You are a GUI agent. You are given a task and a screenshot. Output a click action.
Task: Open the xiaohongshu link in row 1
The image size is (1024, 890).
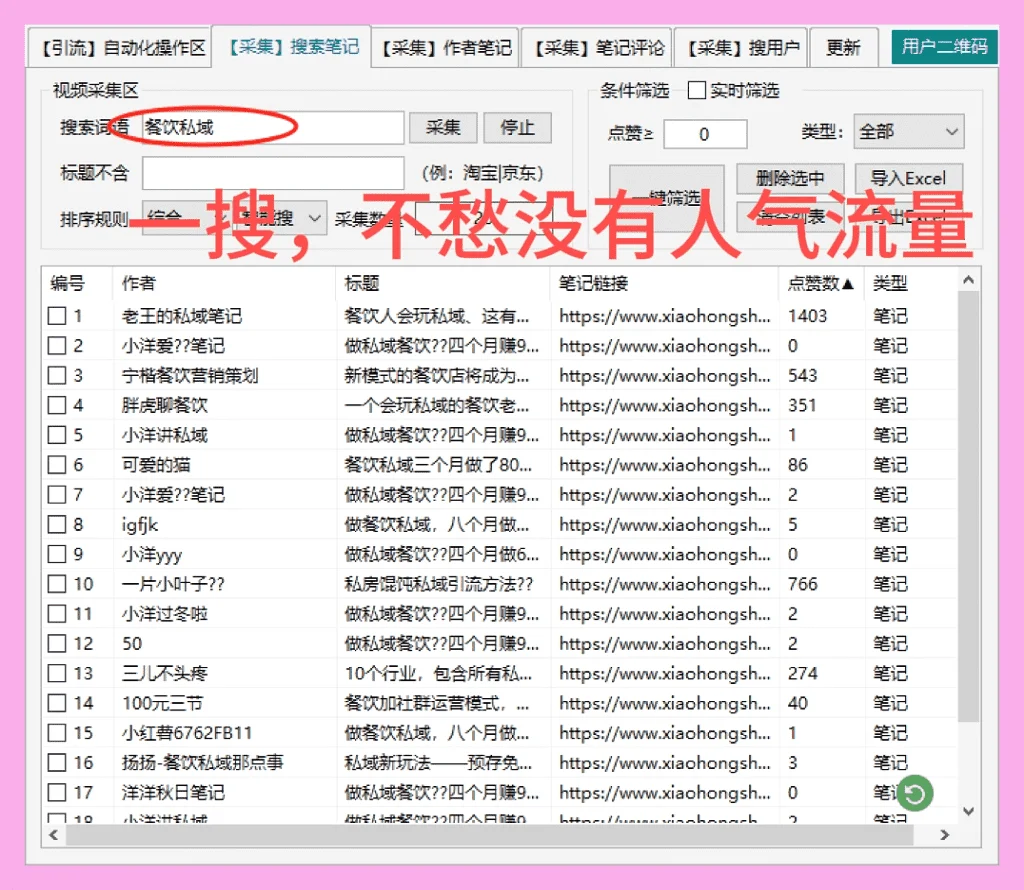tap(660, 315)
